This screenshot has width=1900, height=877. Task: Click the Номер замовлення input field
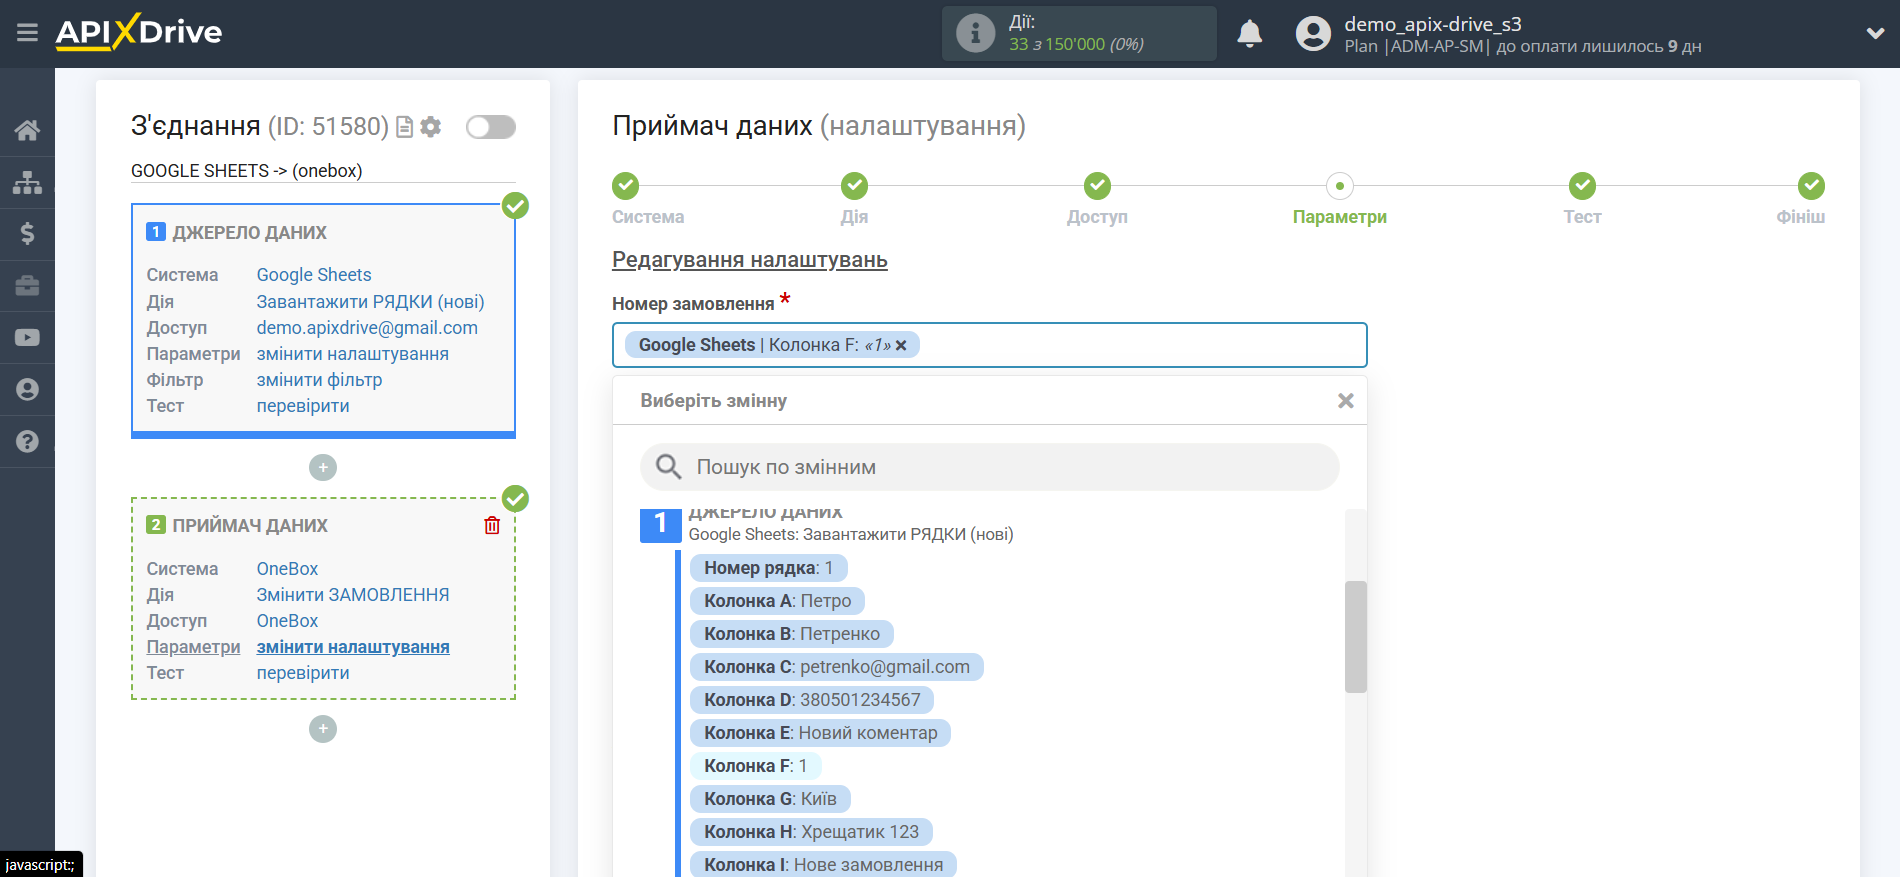pyautogui.click(x=989, y=345)
